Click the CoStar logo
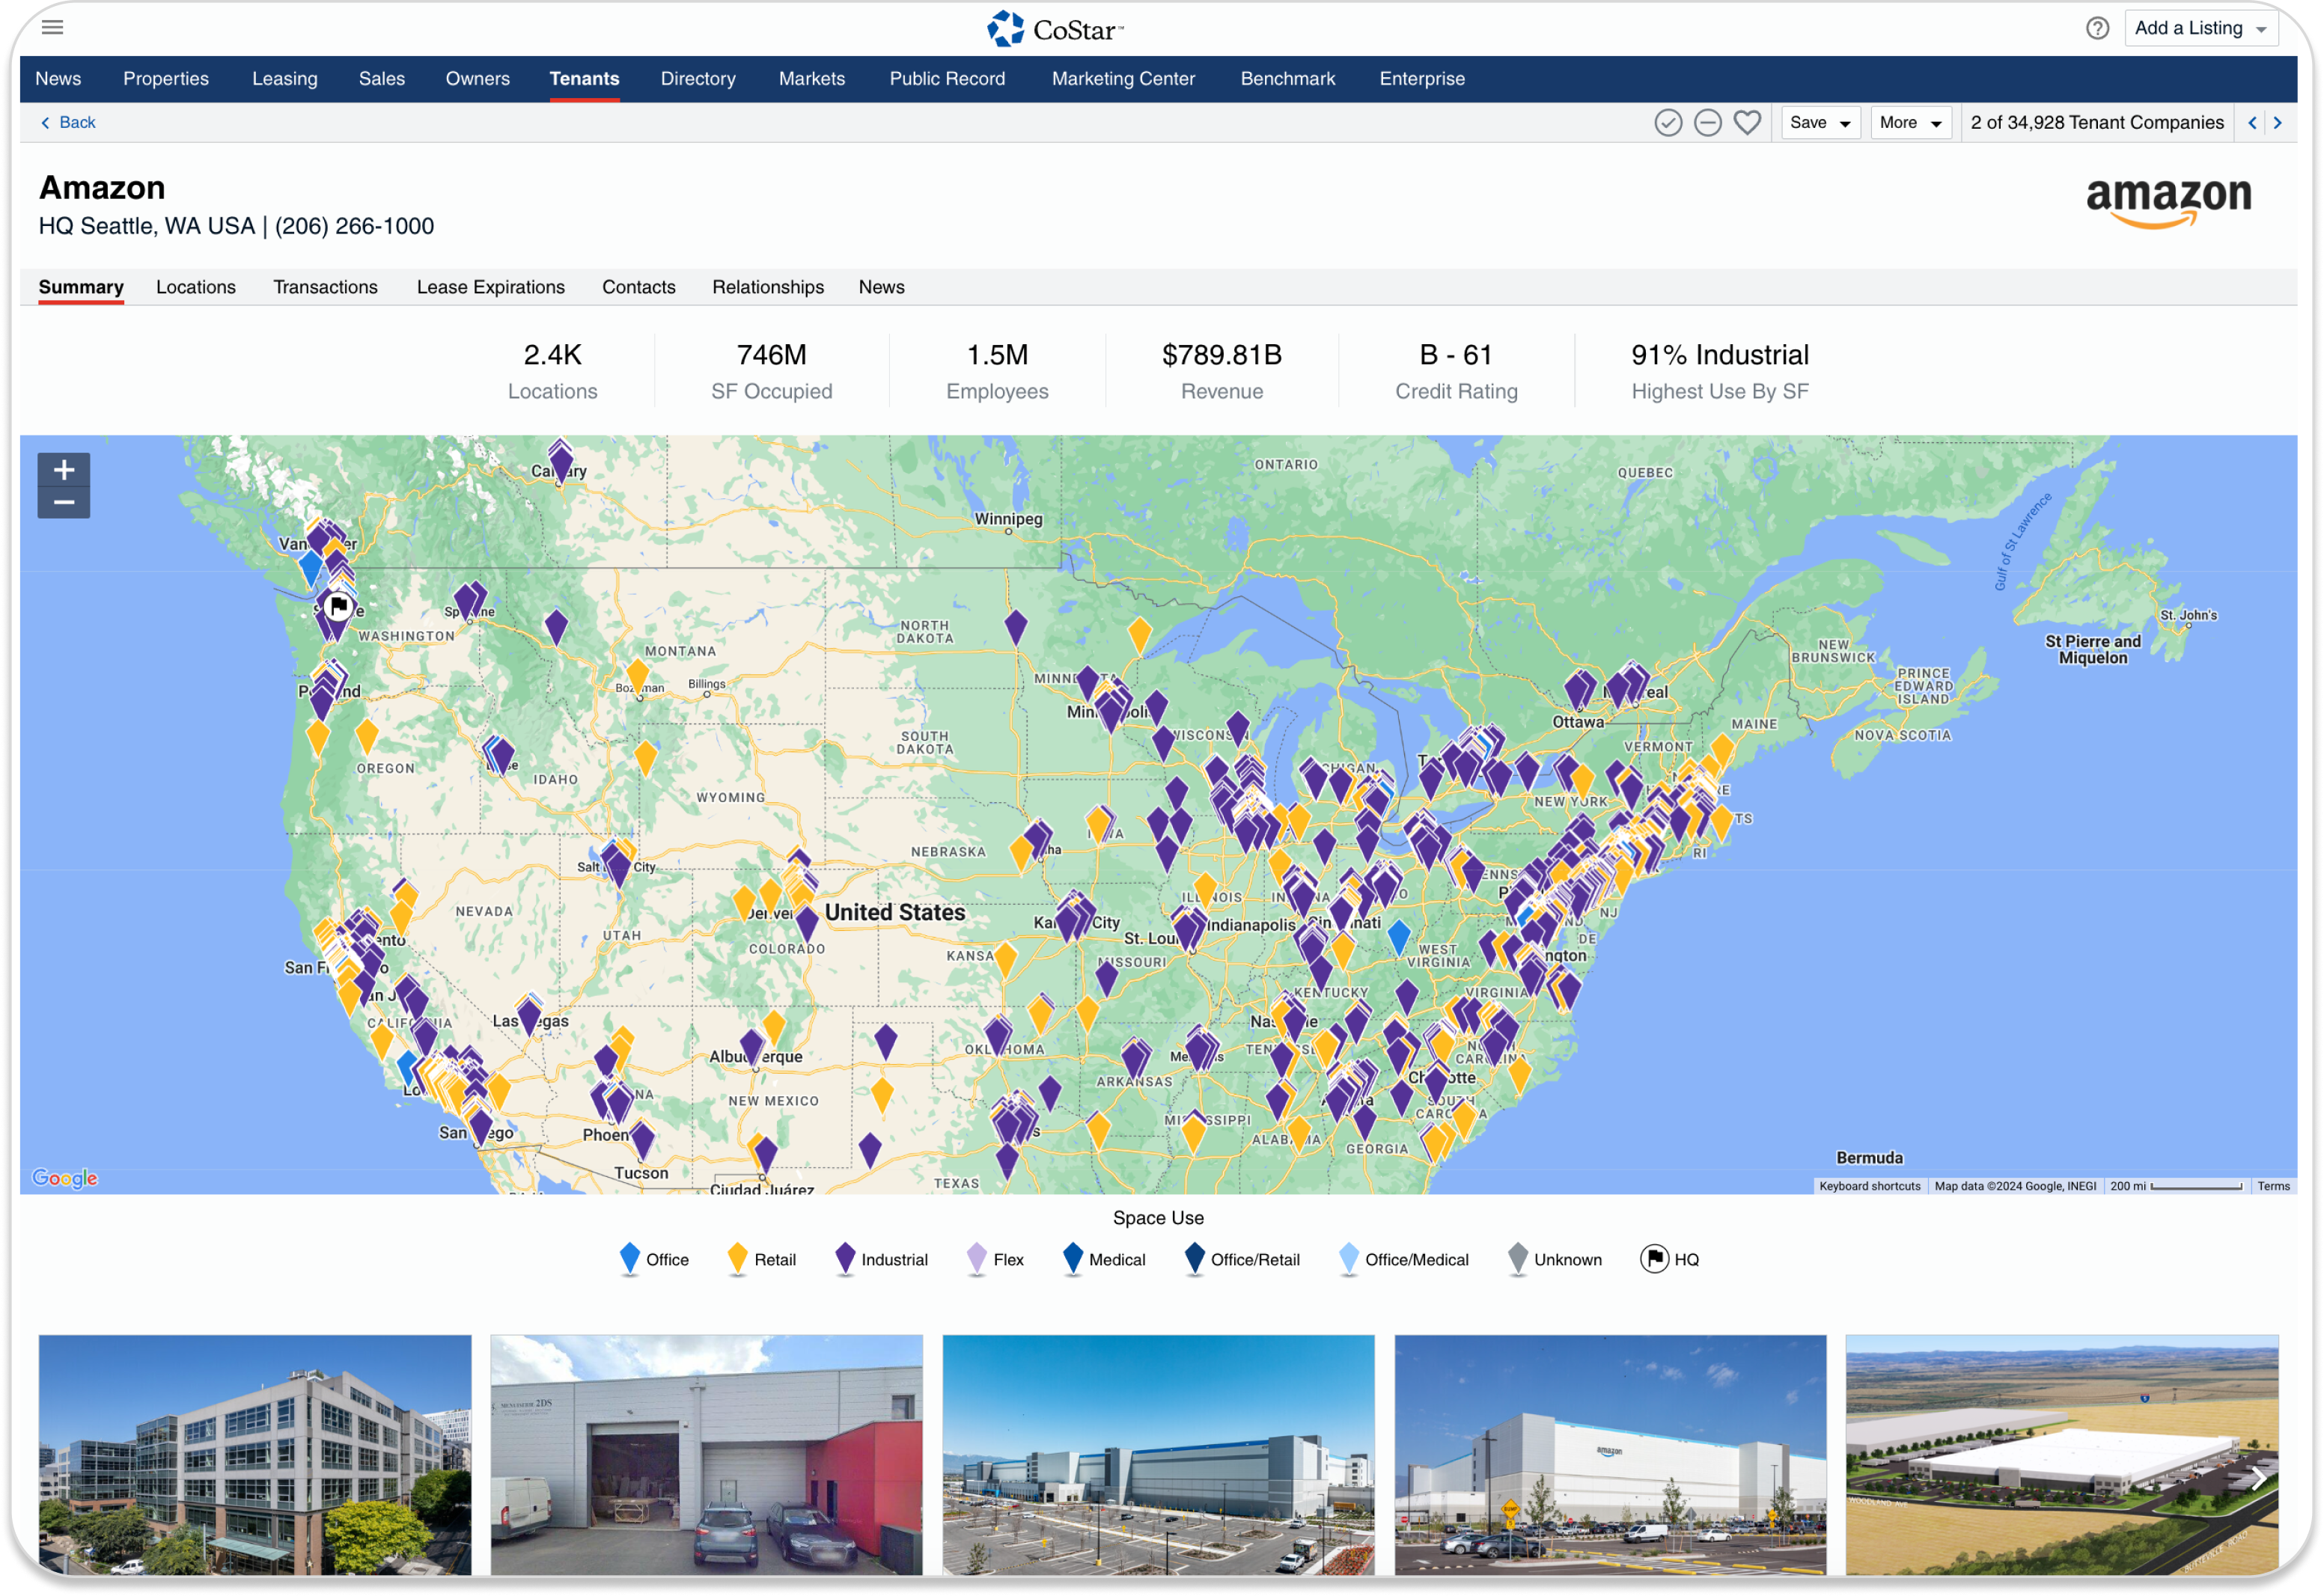The height and width of the screenshot is (1596, 2324). [1056, 29]
